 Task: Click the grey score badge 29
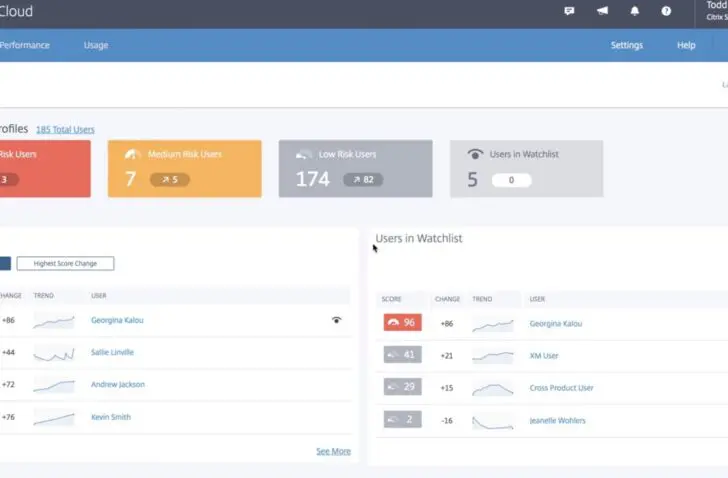[403, 387]
